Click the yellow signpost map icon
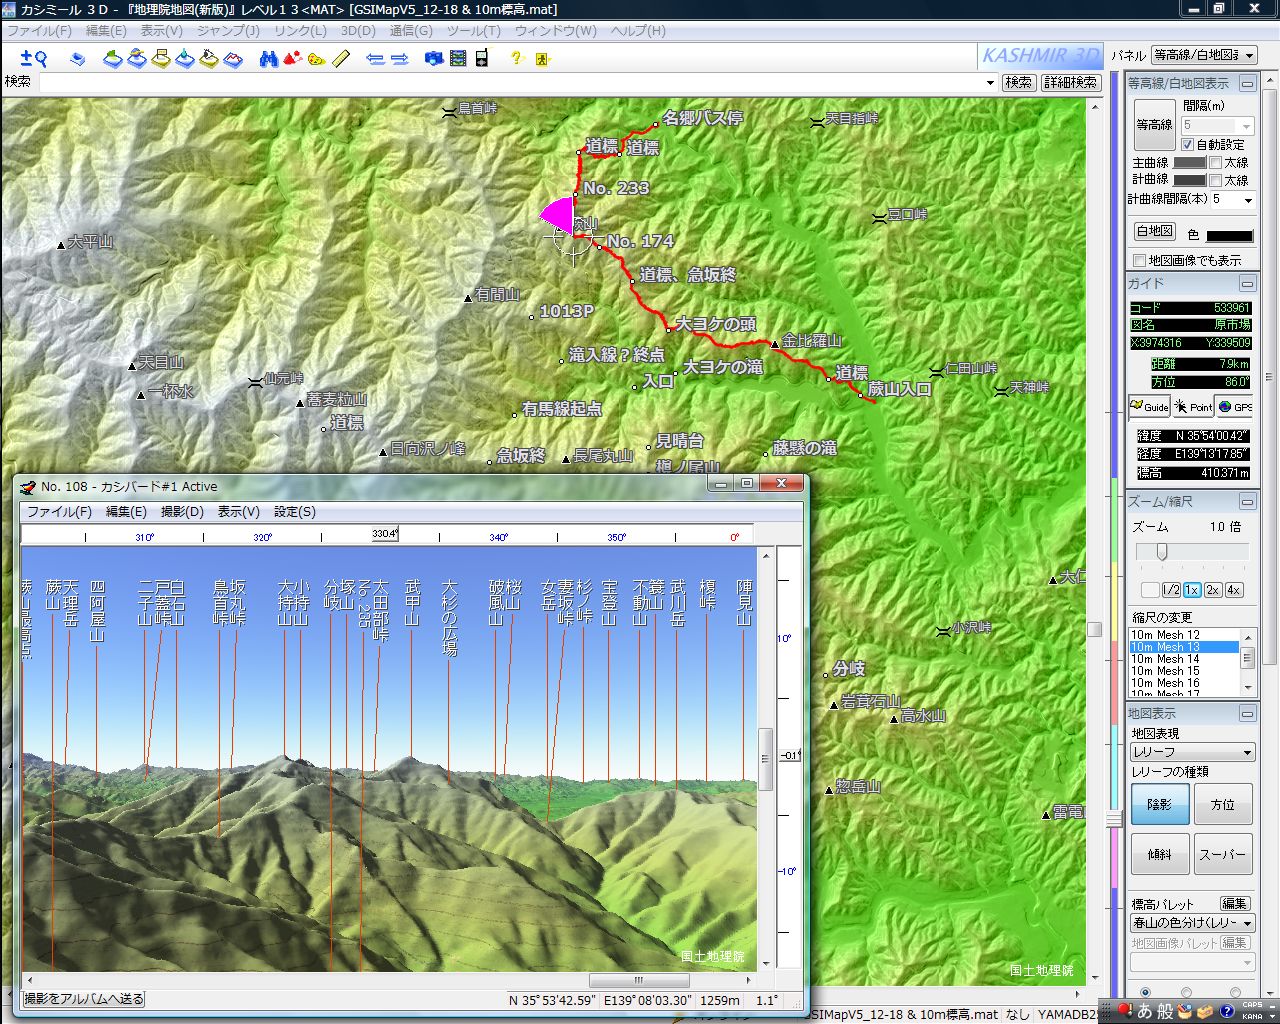 pyautogui.click(x=161, y=59)
